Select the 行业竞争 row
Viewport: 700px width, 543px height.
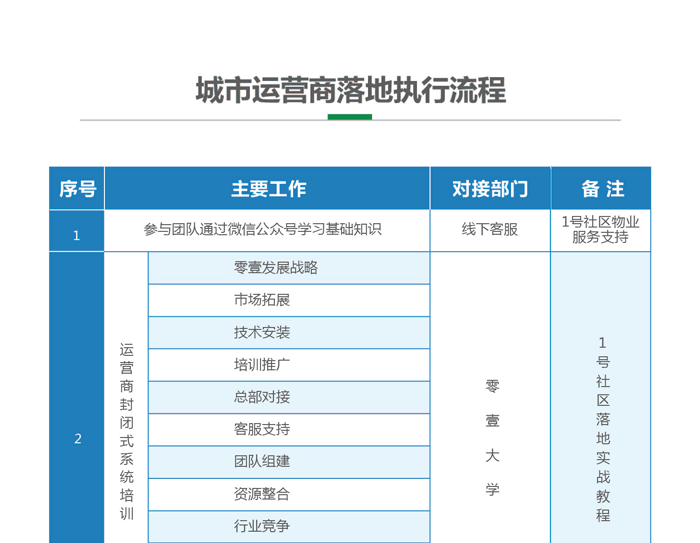click(x=289, y=526)
